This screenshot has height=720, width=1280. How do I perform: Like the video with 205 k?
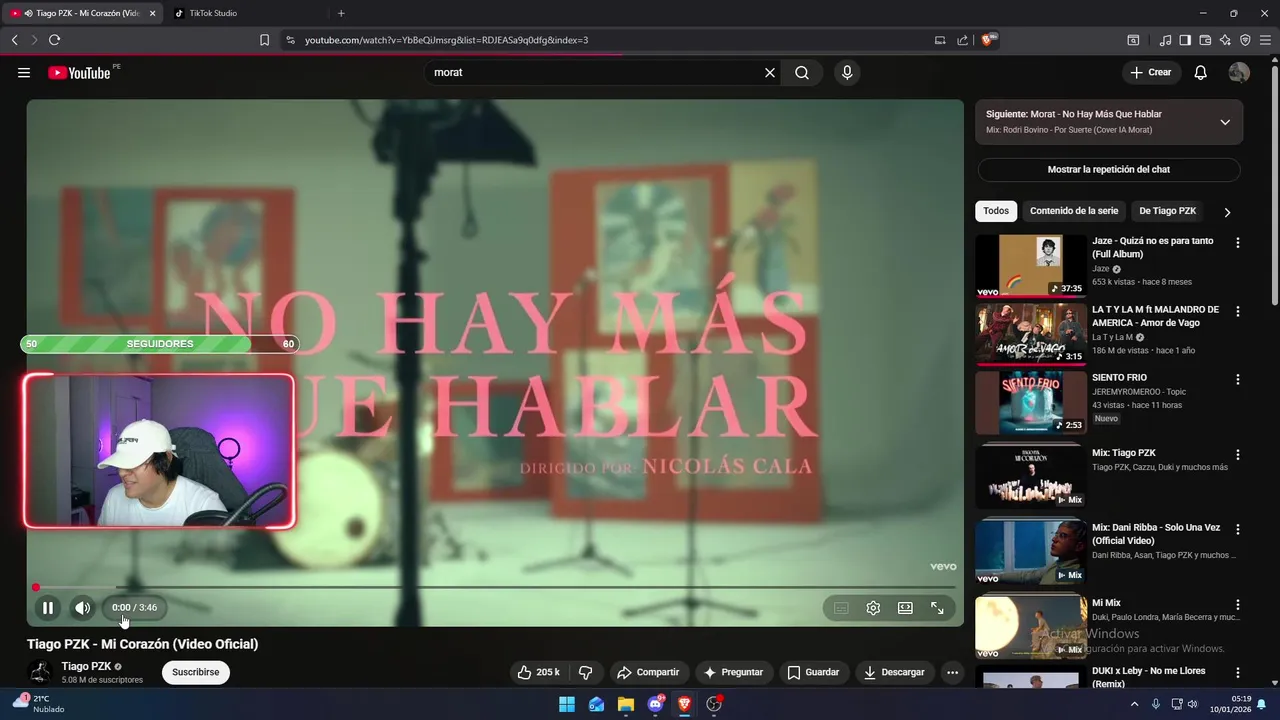click(x=538, y=672)
